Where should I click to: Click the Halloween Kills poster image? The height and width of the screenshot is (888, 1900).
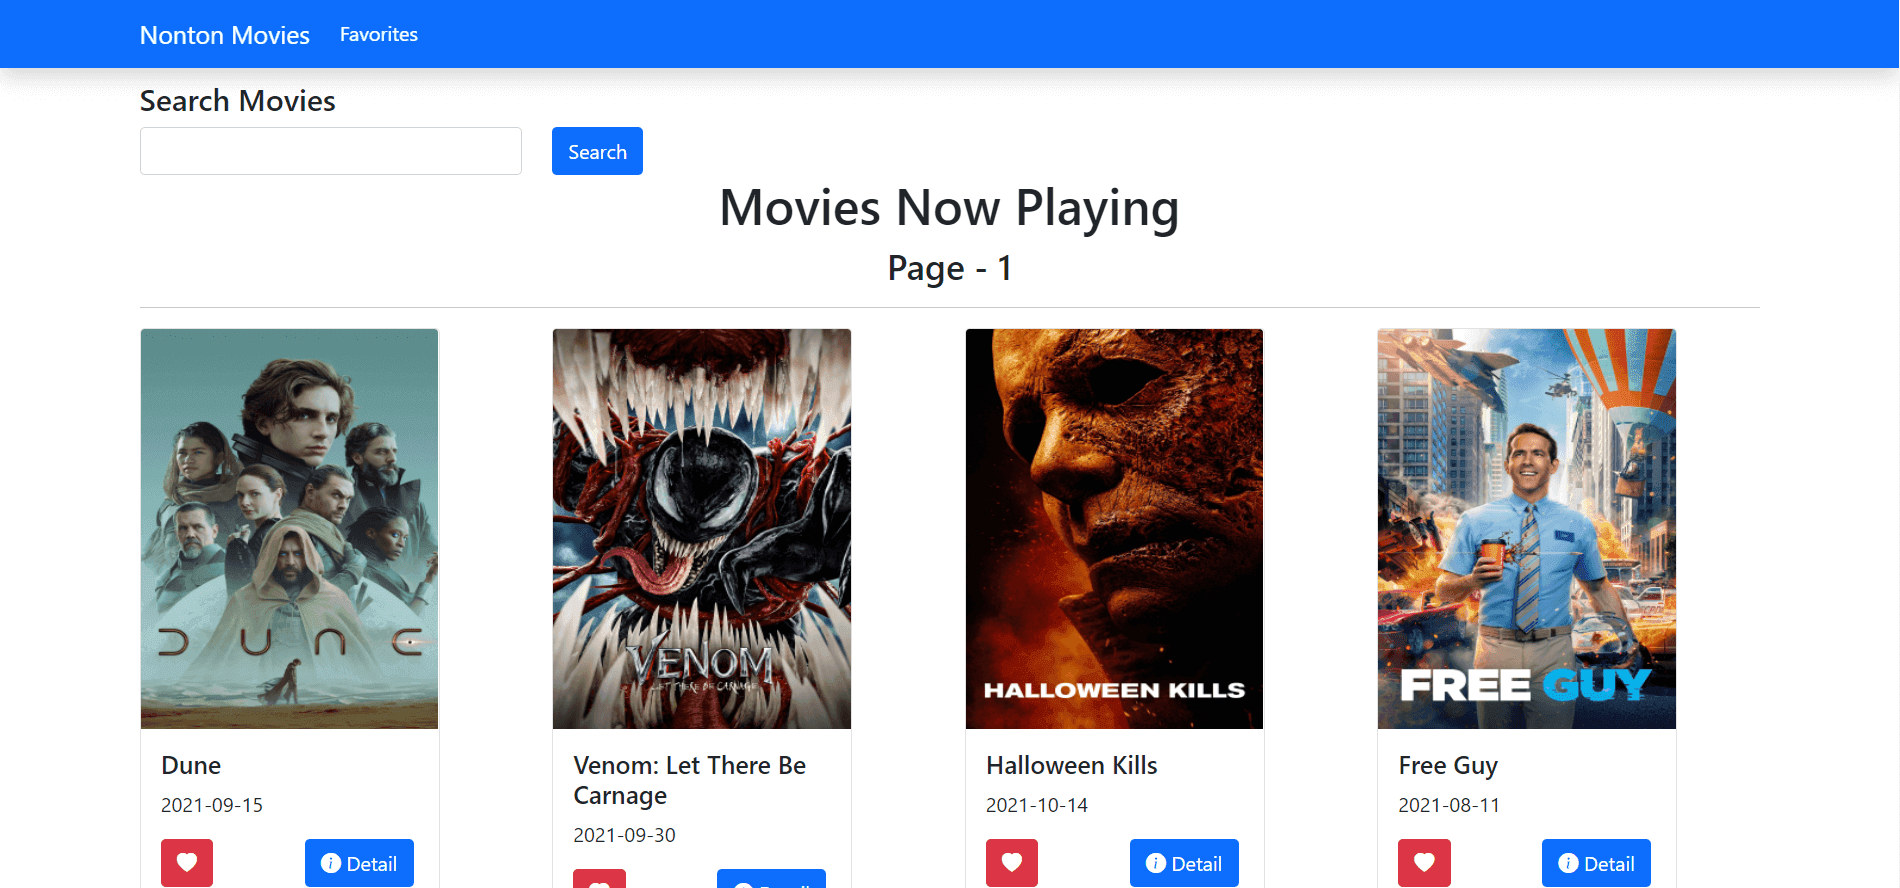click(1114, 529)
